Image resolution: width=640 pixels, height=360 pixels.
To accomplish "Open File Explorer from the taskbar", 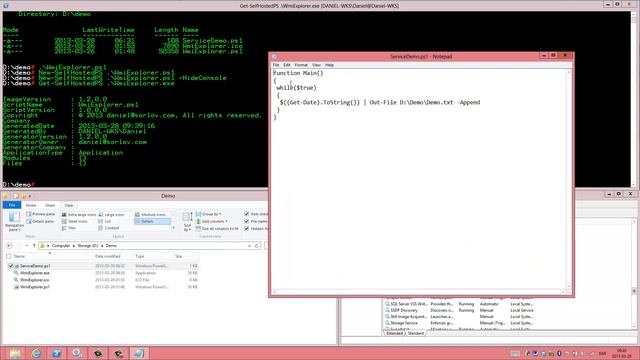I will [16, 353].
